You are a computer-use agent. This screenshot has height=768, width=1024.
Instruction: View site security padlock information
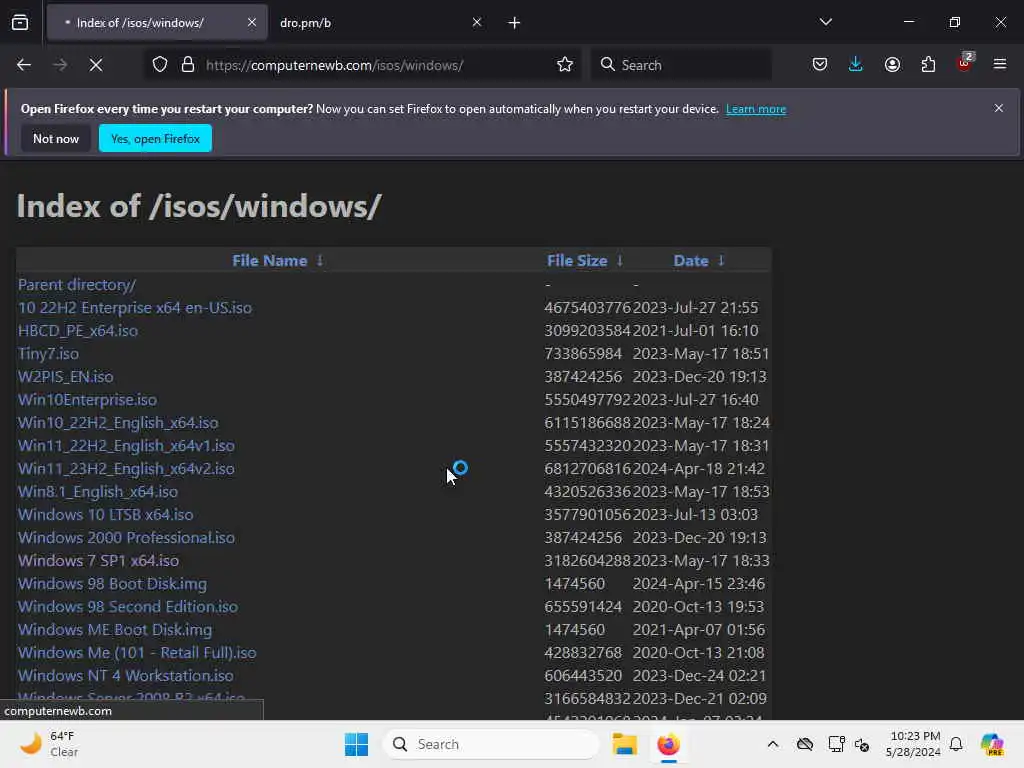(x=188, y=65)
